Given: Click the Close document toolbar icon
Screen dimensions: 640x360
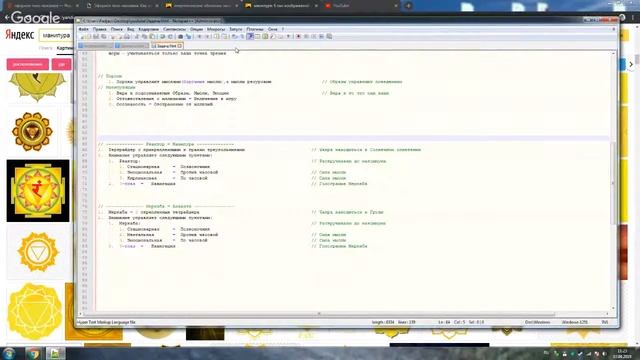Looking at the screenshot, I should coord(112,37).
